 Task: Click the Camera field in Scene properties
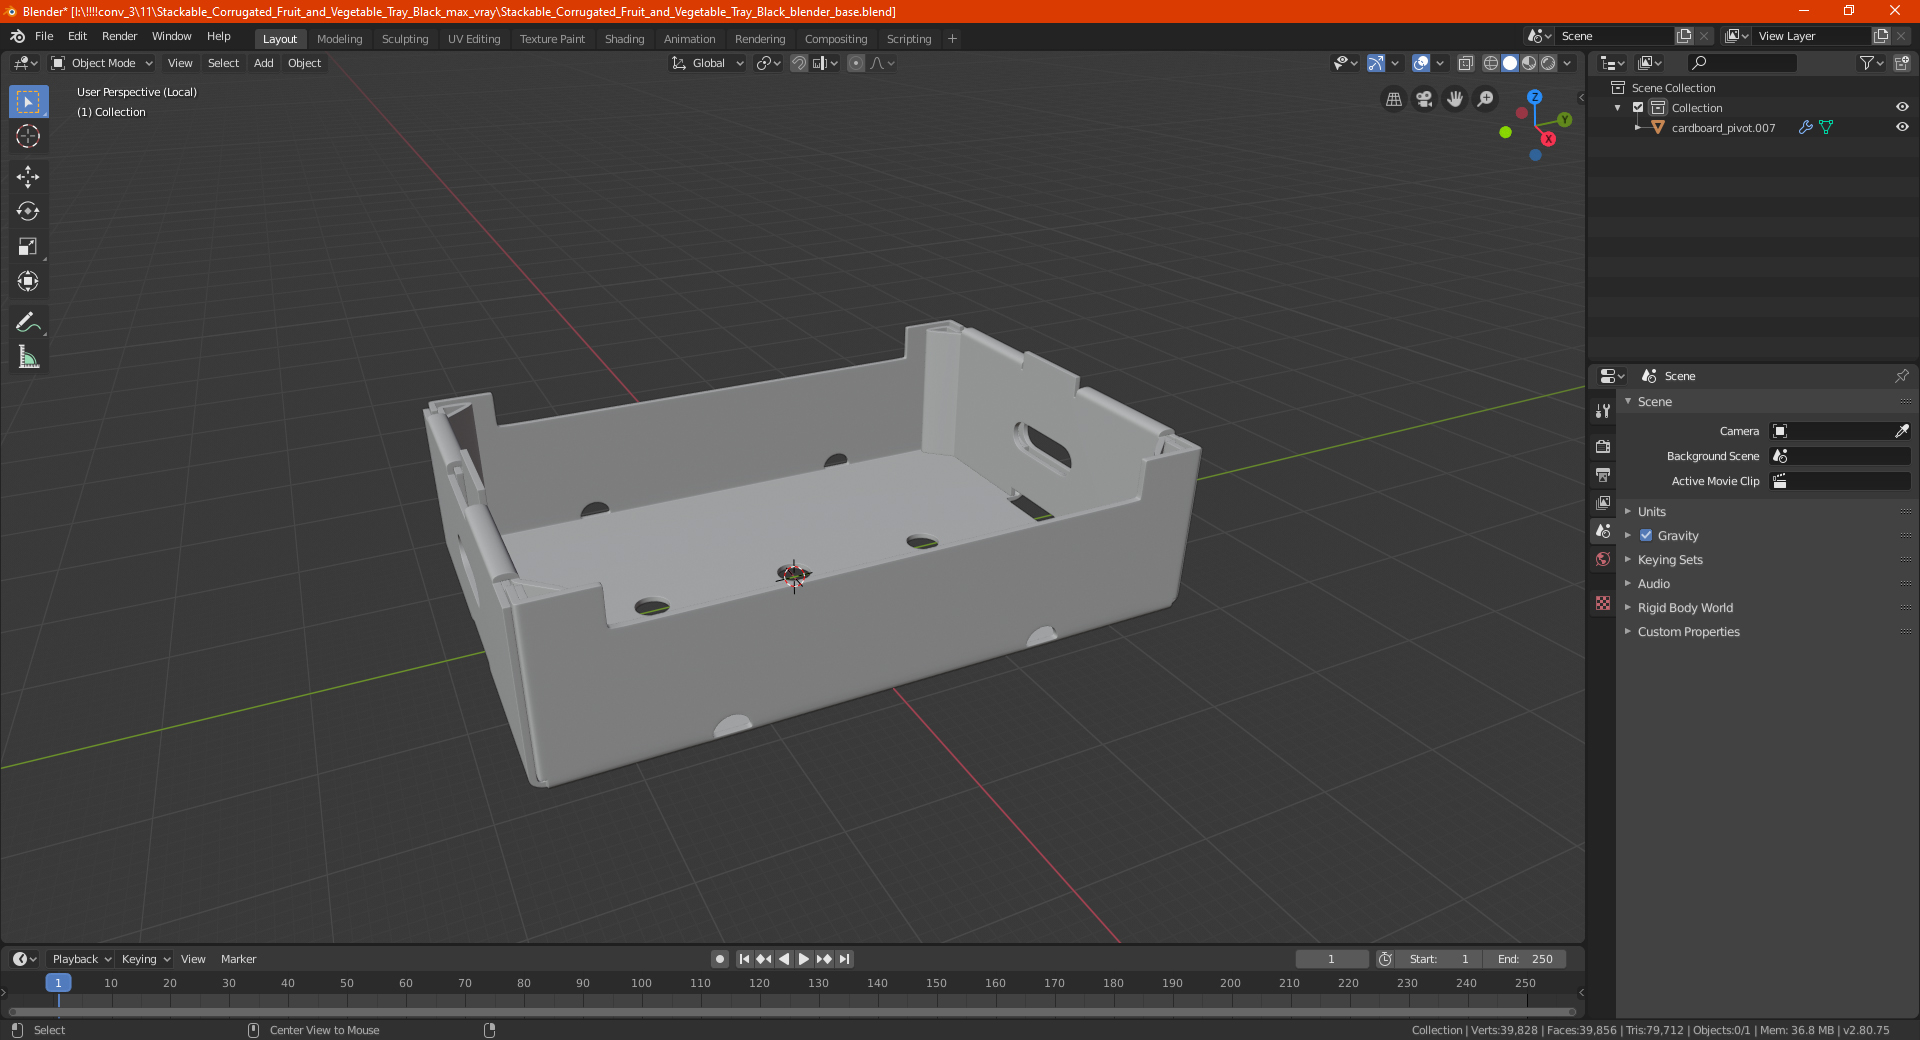click(x=1840, y=431)
